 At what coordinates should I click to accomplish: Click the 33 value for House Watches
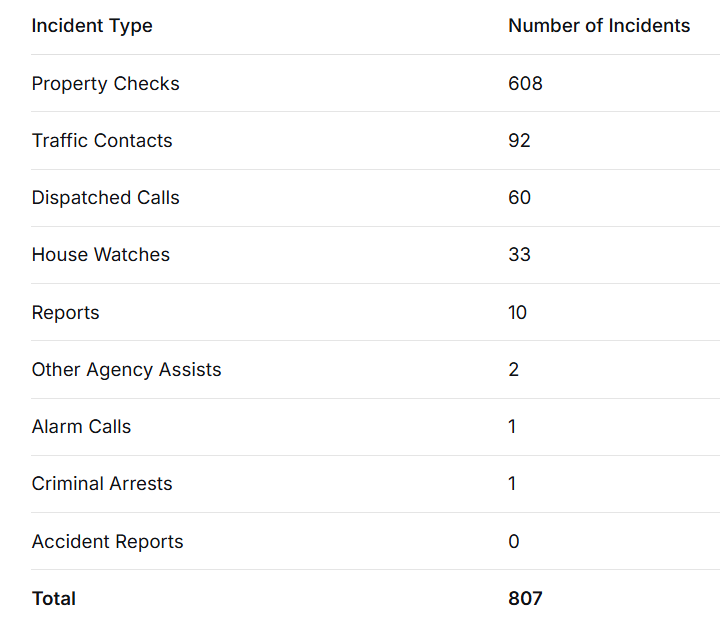(x=519, y=255)
